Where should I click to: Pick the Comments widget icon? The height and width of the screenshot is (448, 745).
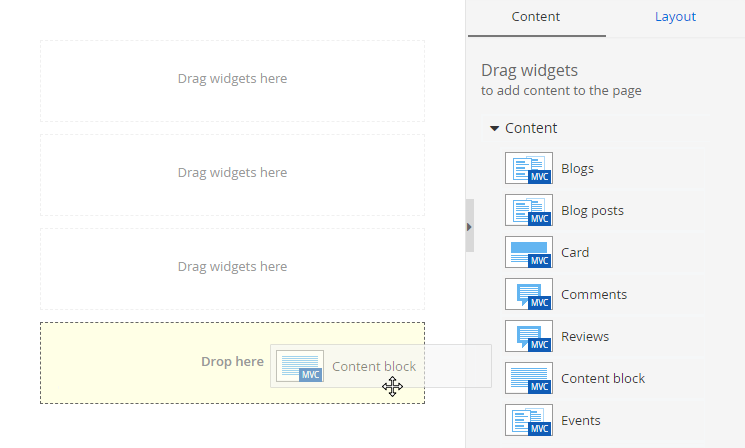tap(528, 294)
